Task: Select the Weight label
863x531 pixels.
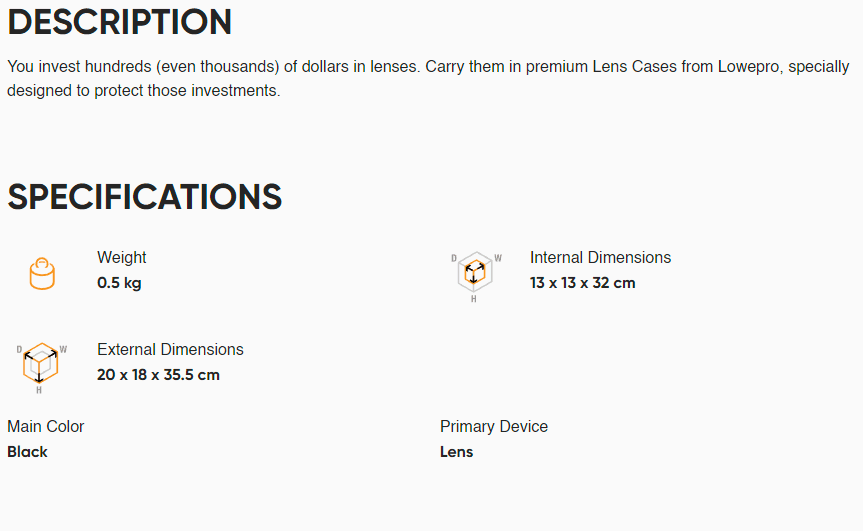Action: tap(122, 258)
